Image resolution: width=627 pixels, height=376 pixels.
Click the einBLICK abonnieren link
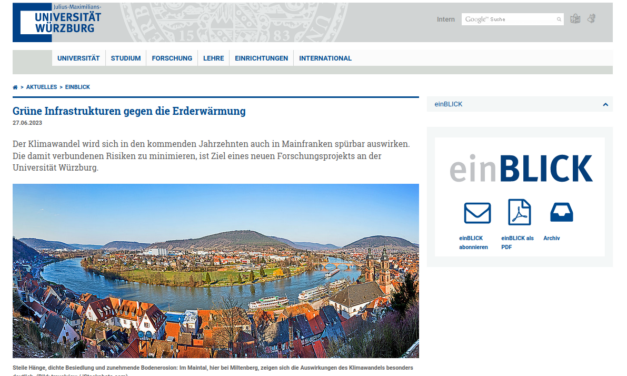pos(473,242)
